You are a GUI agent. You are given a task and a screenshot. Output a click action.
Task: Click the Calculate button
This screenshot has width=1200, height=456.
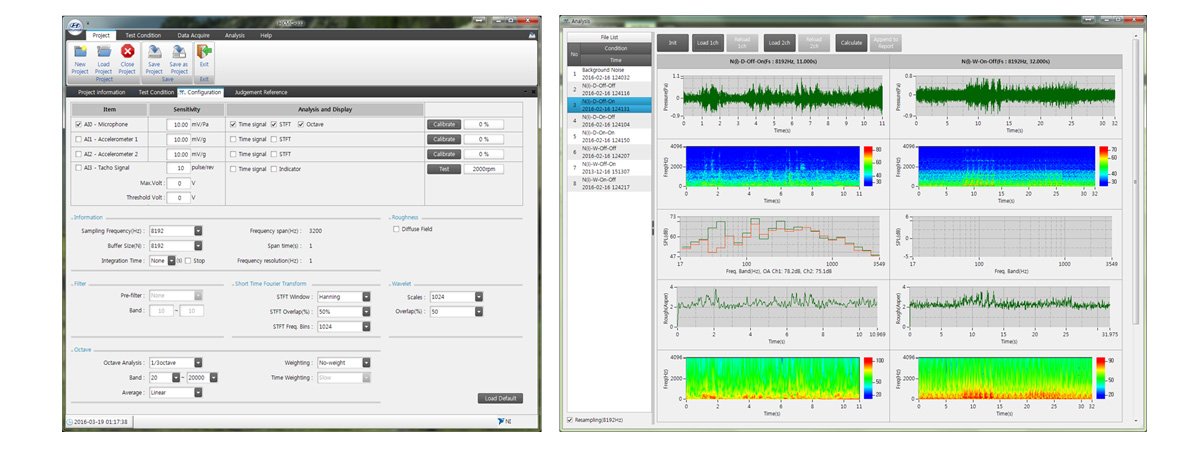pos(852,42)
